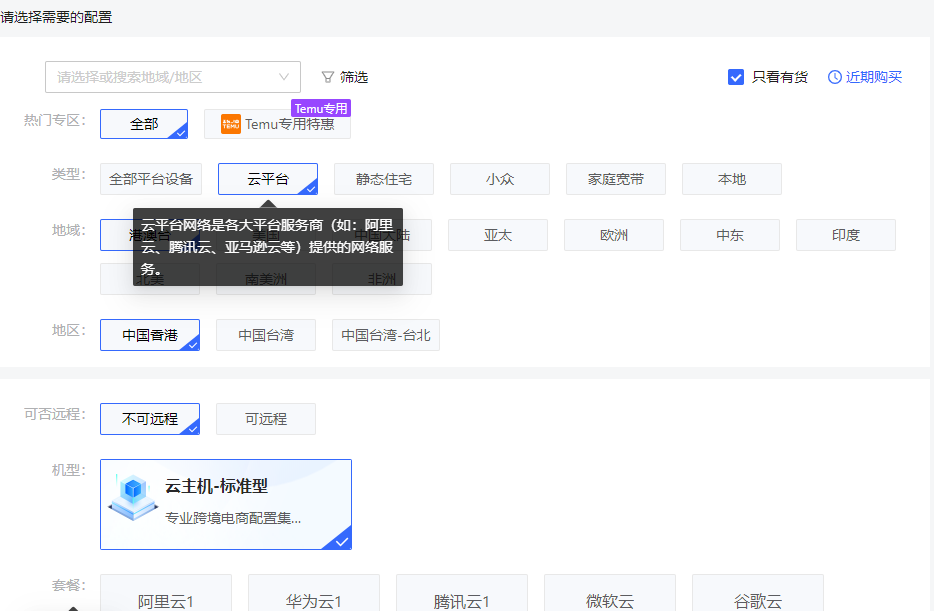Viewport: 934px width, 611px height.
Task: Choose the 小众 type option
Action: coord(500,179)
